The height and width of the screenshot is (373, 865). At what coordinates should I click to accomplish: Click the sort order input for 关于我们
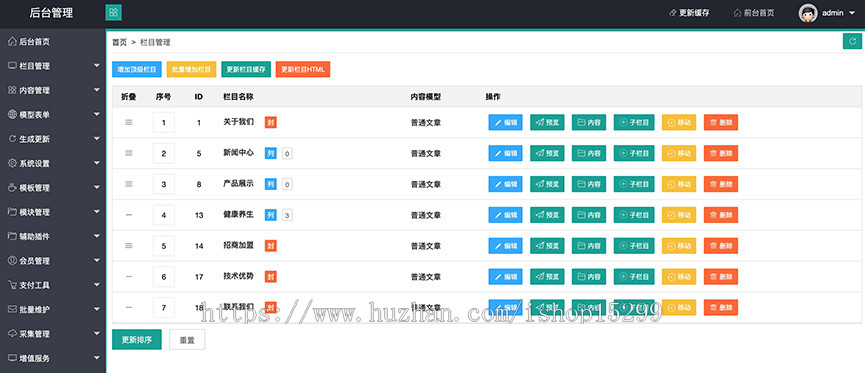tap(164, 122)
